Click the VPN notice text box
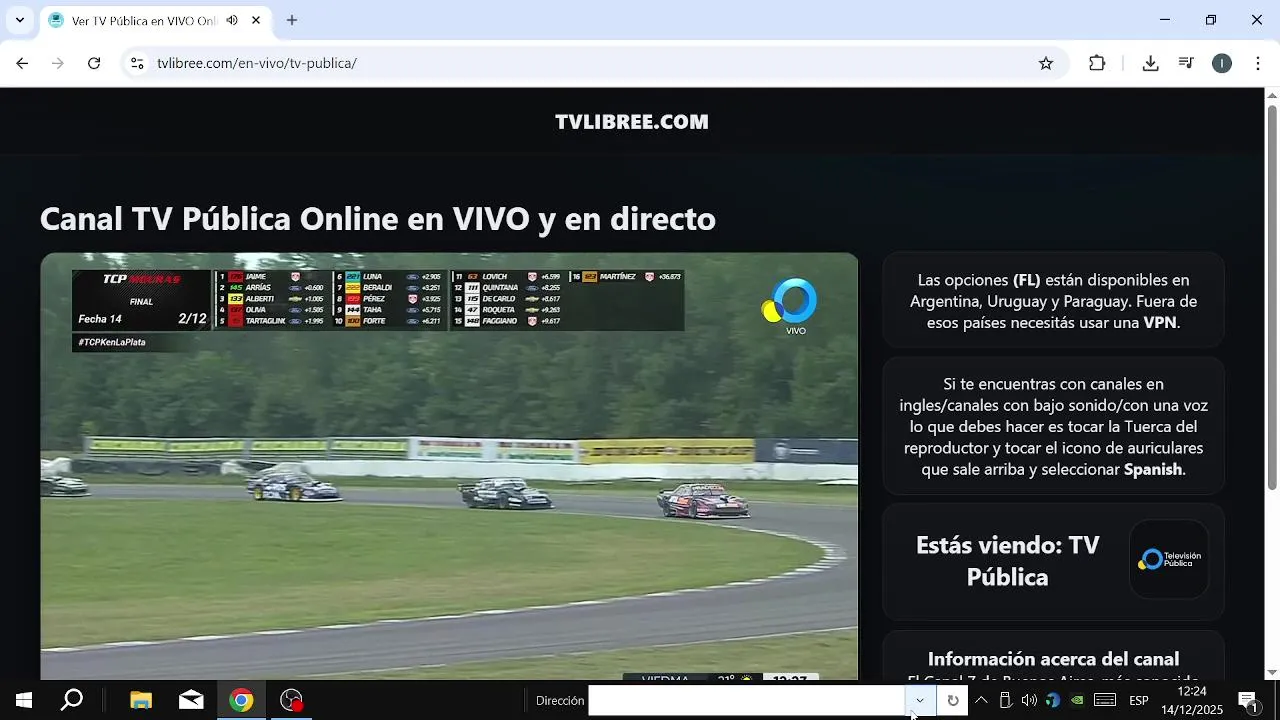1280x720 pixels. click(1054, 301)
